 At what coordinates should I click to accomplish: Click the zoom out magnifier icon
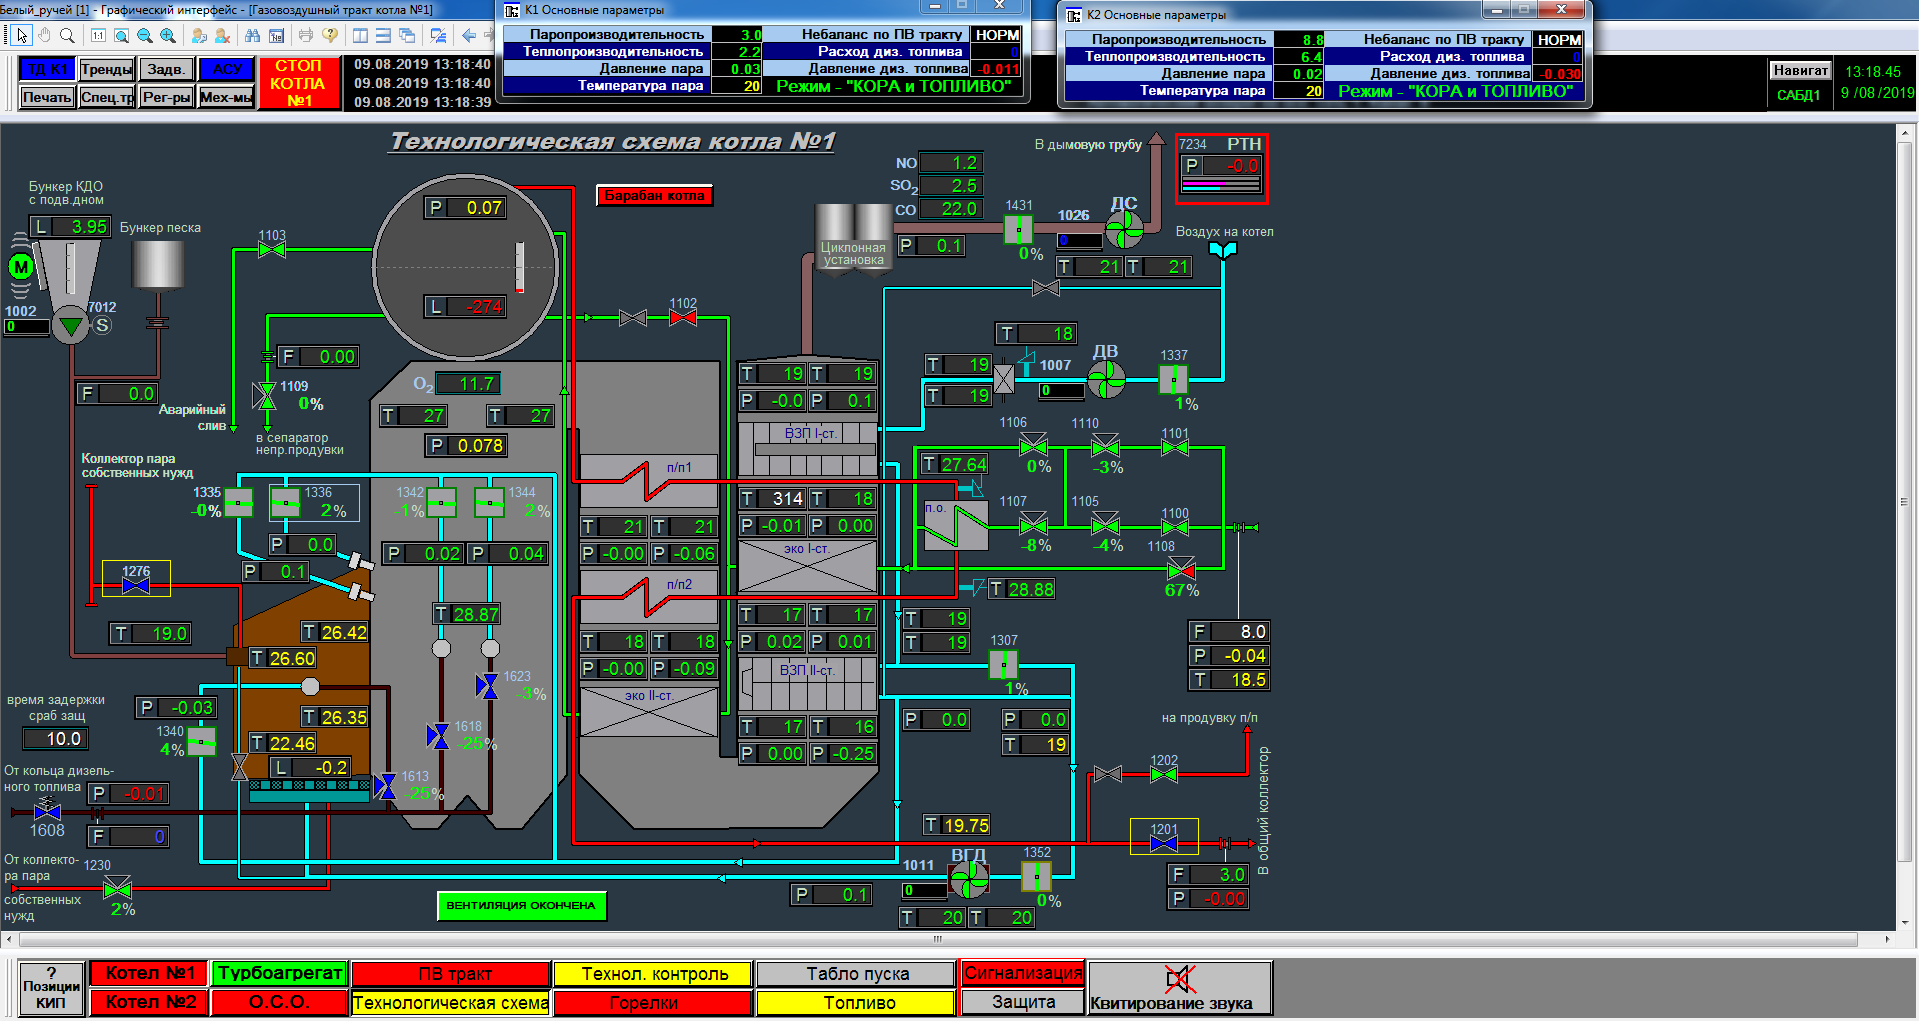click(x=145, y=36)
